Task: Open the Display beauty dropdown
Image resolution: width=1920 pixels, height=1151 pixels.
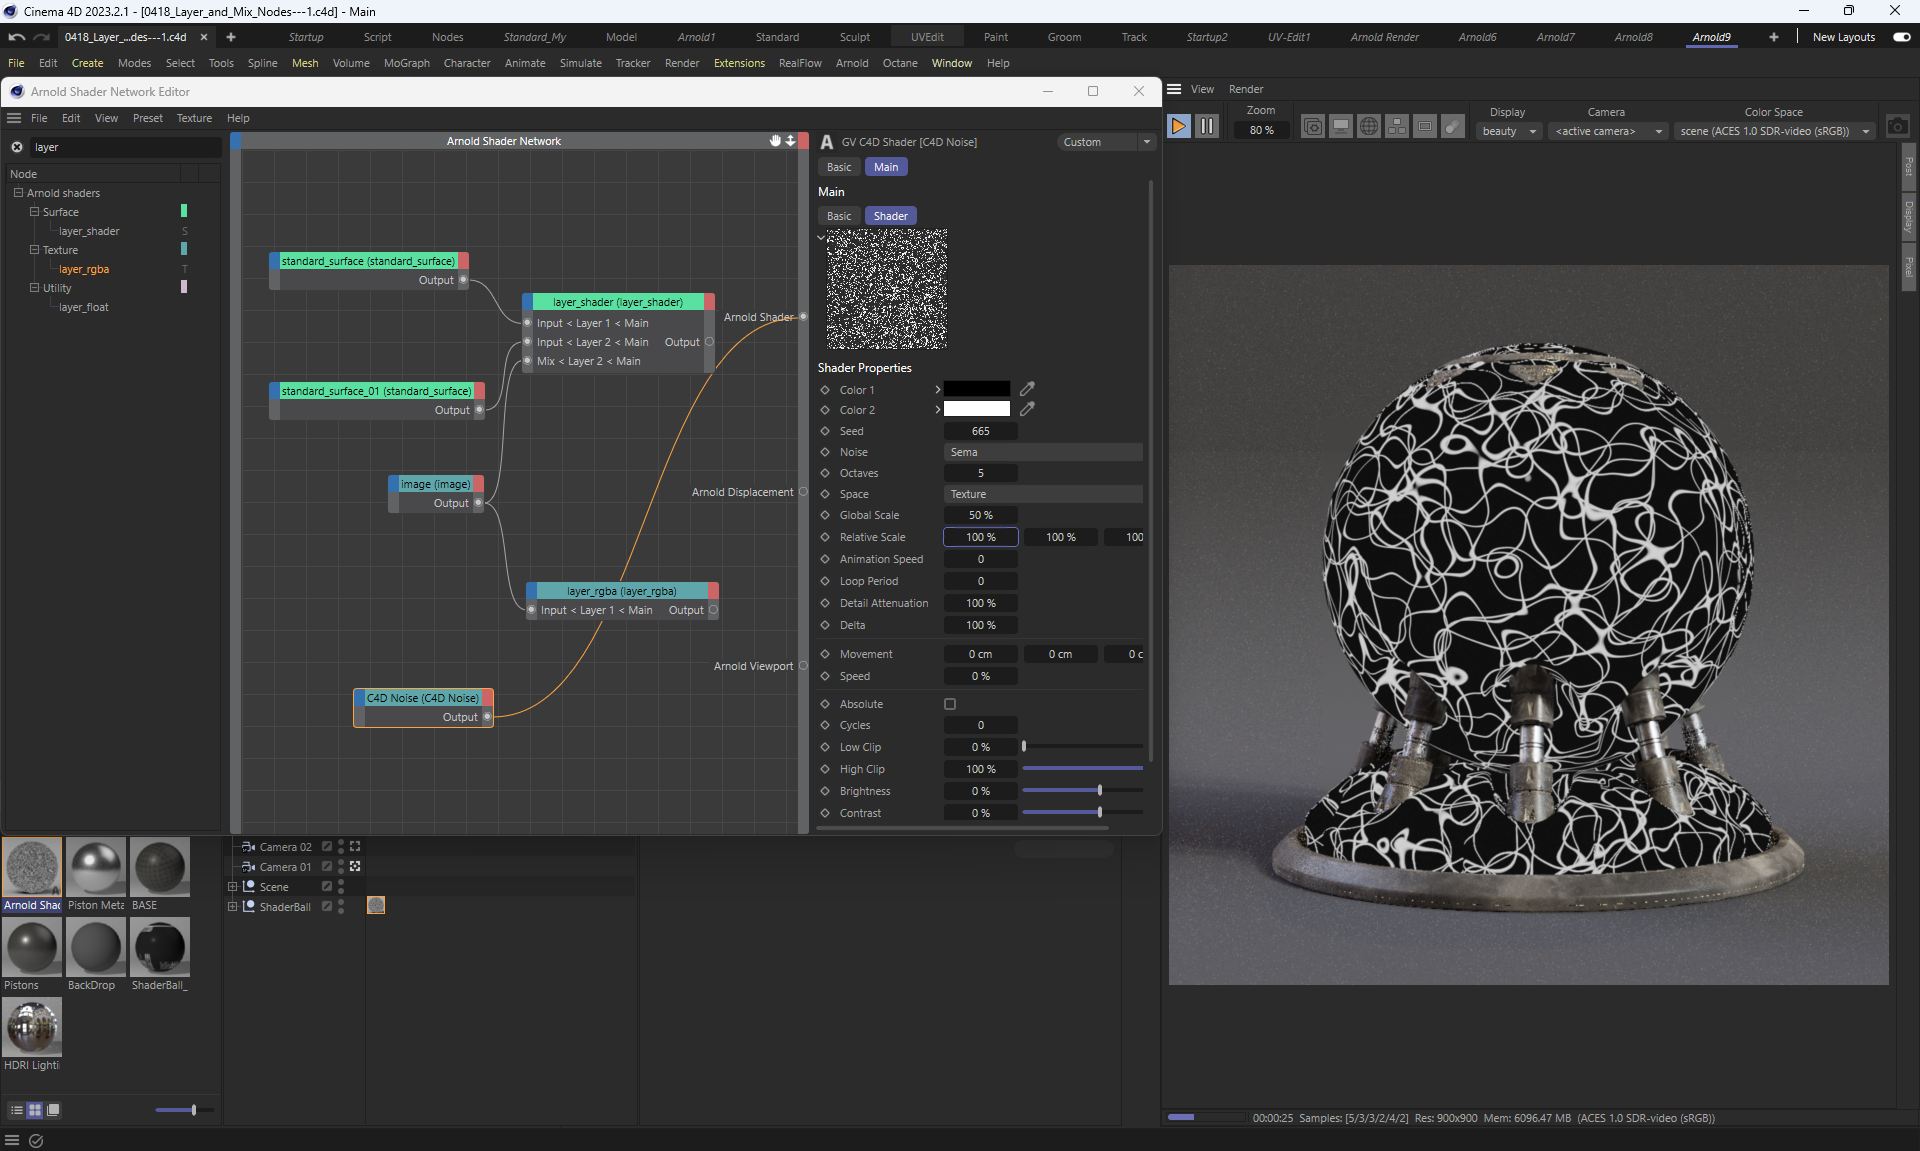Action: pyautogui.click(x=1509, y=131)
